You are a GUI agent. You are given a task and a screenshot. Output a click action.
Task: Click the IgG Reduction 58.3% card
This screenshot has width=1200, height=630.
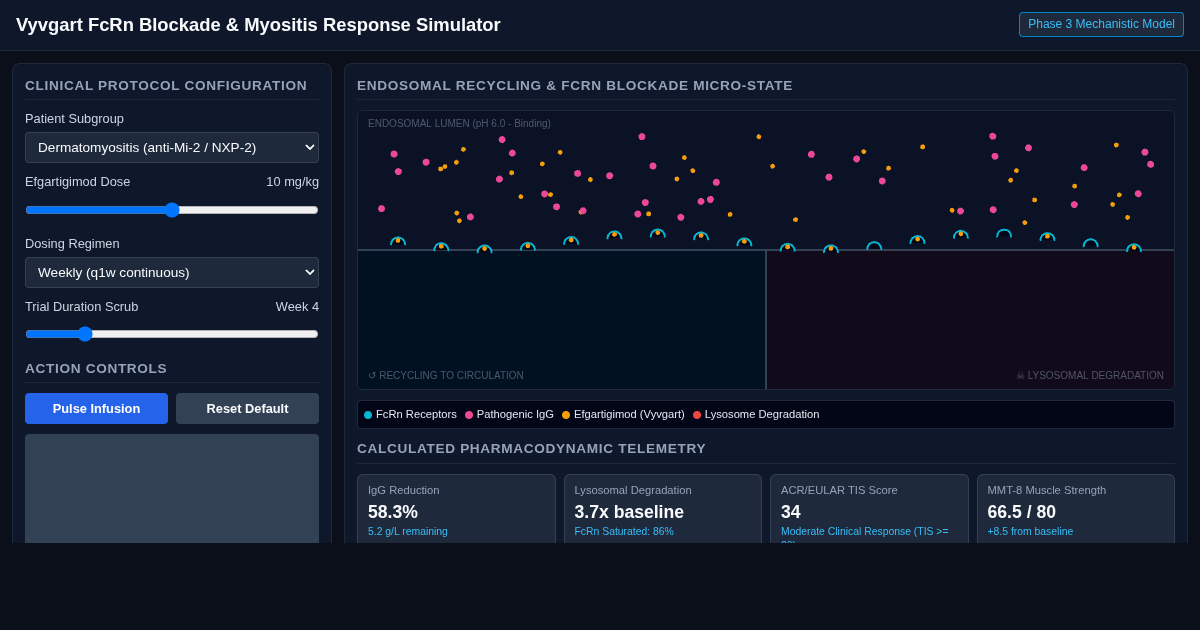pyautogui.click(x=456, y=509)
